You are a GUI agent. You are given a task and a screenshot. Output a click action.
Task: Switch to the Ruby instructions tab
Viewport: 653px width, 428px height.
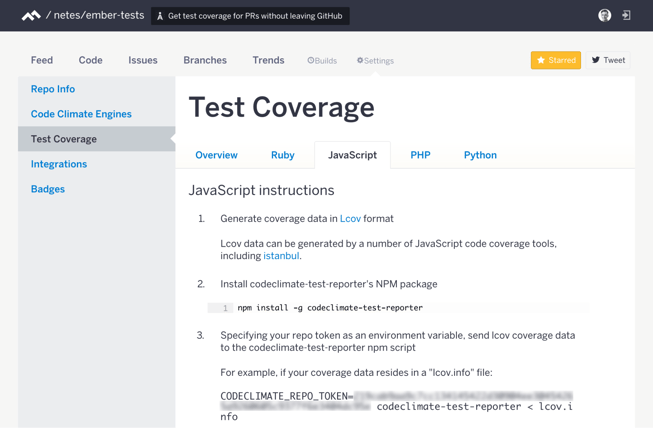pos(282,155)
